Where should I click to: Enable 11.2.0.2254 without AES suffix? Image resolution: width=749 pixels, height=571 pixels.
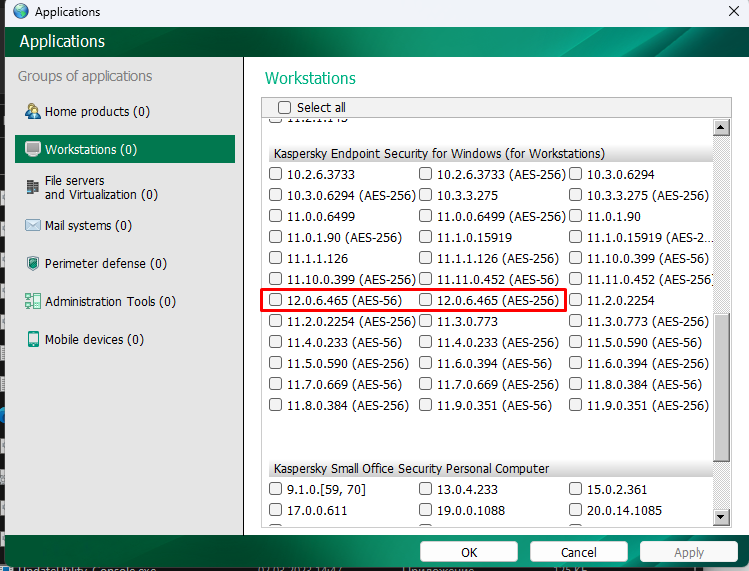[575, 300]
